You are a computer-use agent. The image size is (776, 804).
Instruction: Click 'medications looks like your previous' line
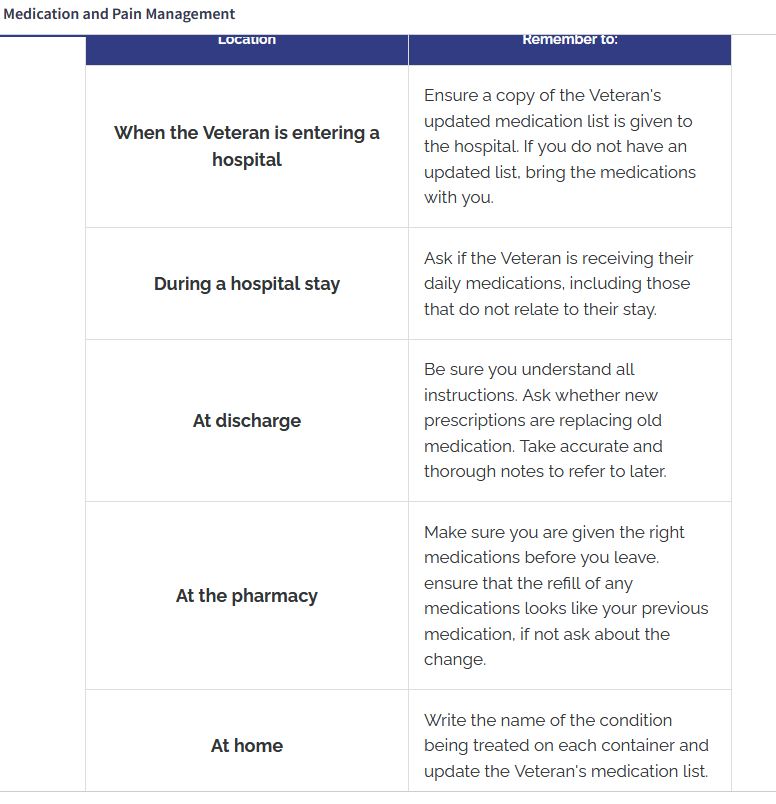point(565,608)
